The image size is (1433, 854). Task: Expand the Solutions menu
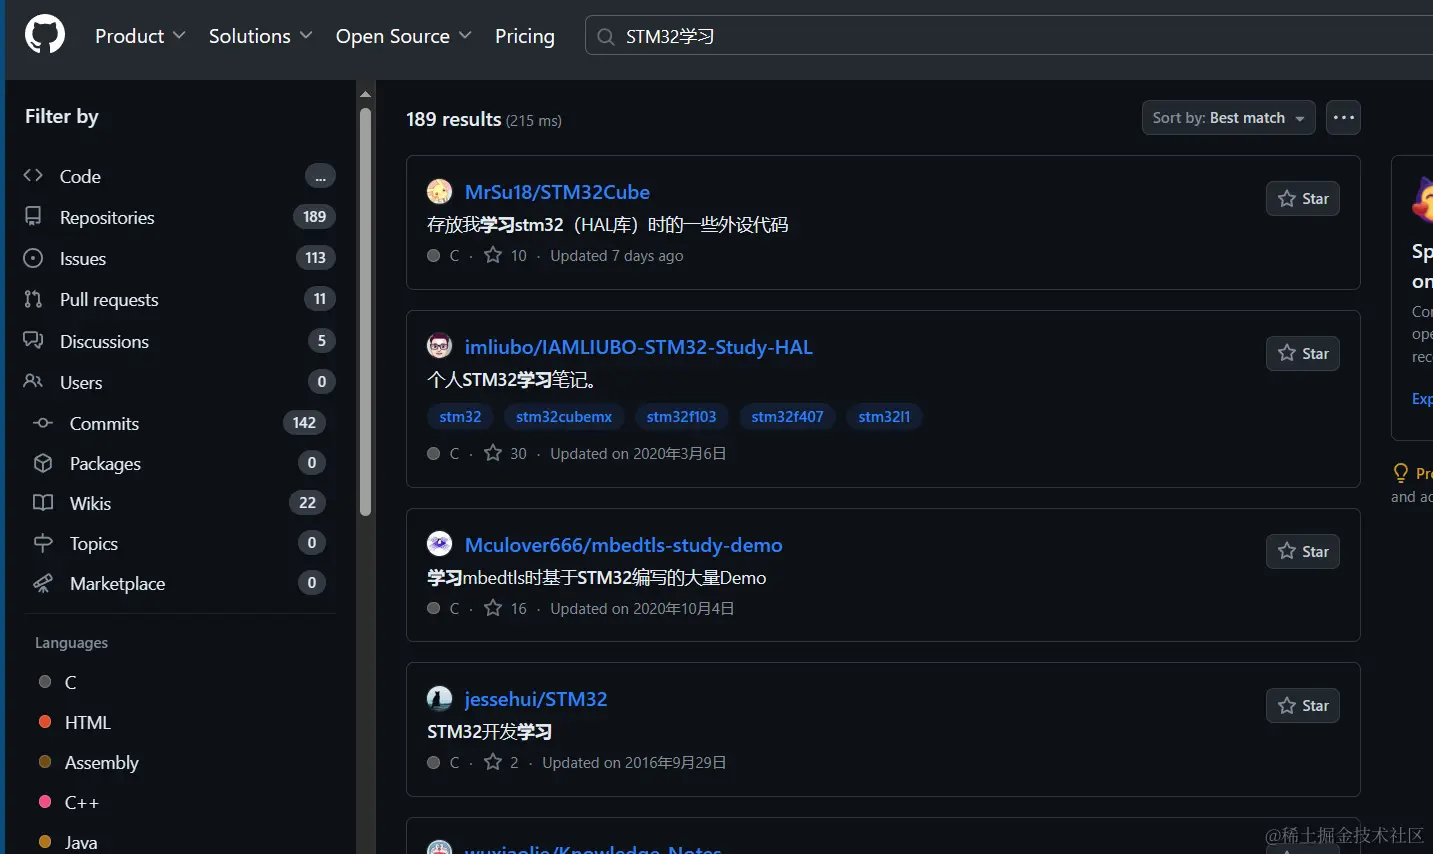tap(260, 36)
